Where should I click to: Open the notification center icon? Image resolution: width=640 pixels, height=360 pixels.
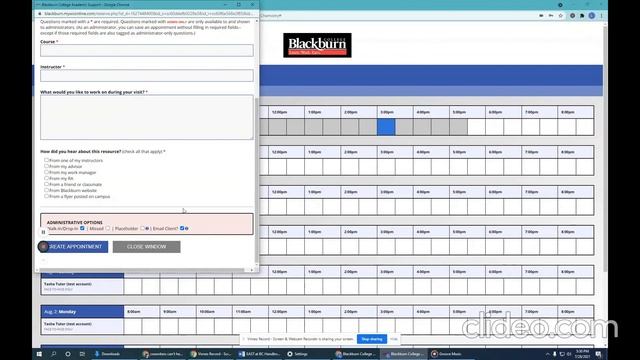598,354
